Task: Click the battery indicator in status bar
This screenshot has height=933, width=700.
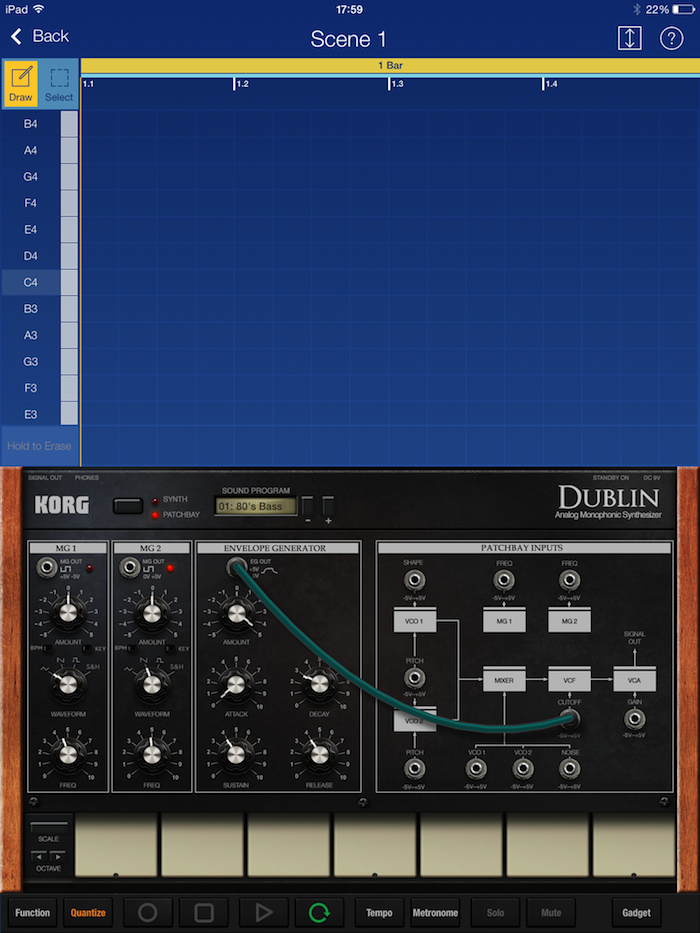Action: (683, 9)
